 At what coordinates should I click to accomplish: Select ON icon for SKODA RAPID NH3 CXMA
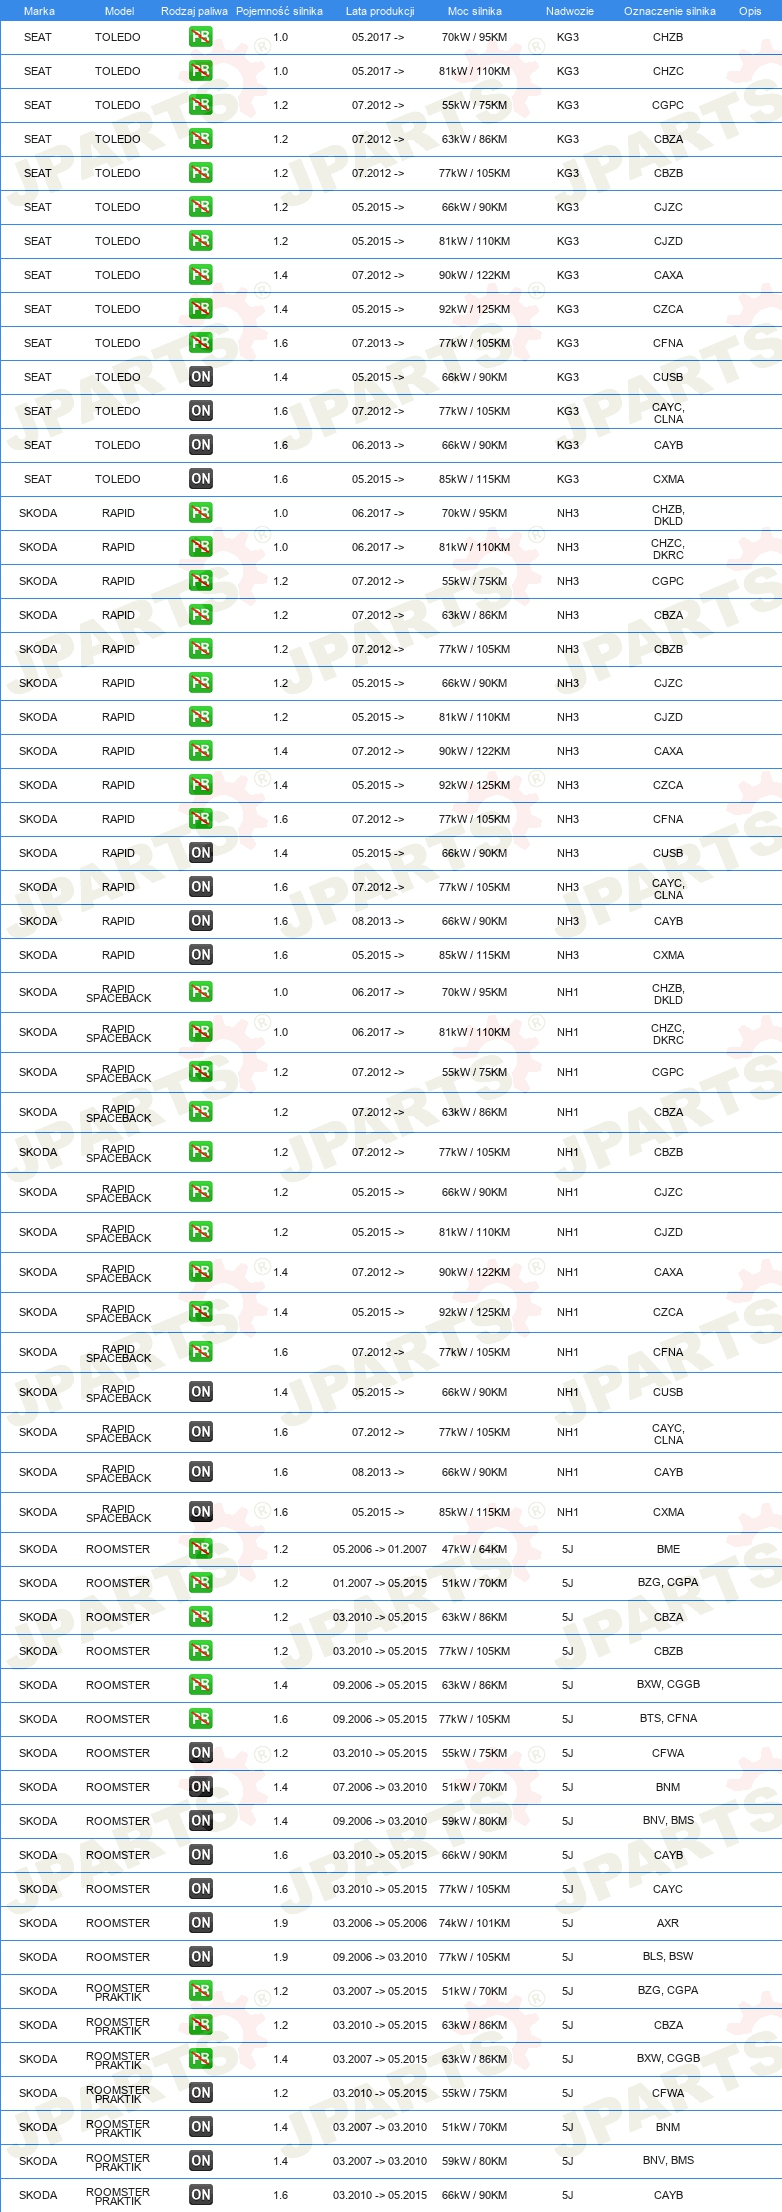pos(201,955)
